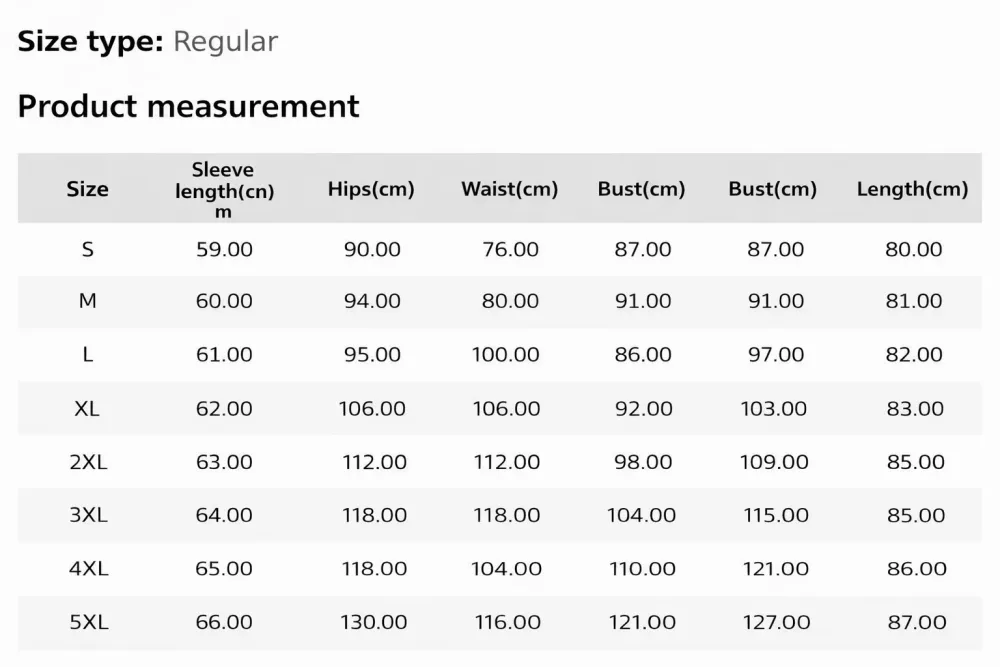The image size is (1000, 667).
Task: Click the Regular size type text
Action: [225, 41]
